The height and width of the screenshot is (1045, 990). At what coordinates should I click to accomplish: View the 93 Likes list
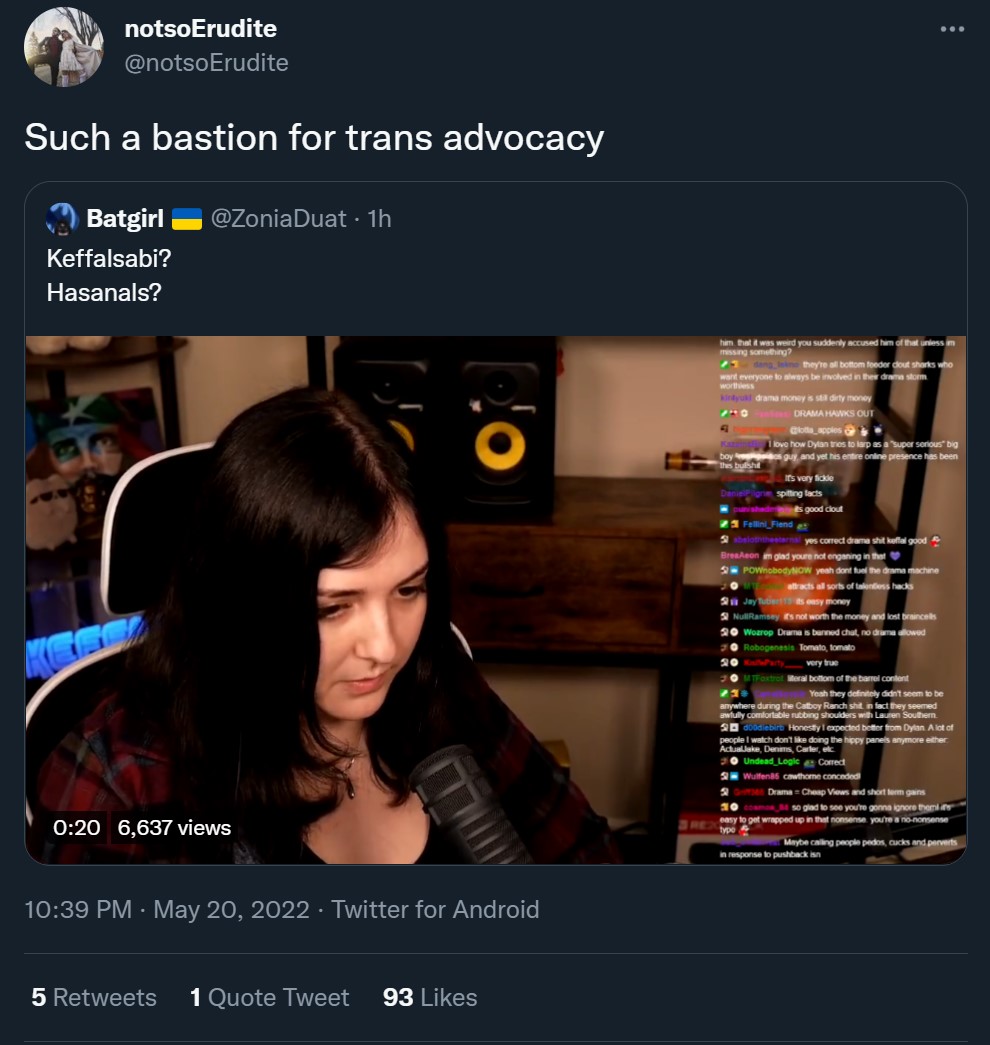430,998
